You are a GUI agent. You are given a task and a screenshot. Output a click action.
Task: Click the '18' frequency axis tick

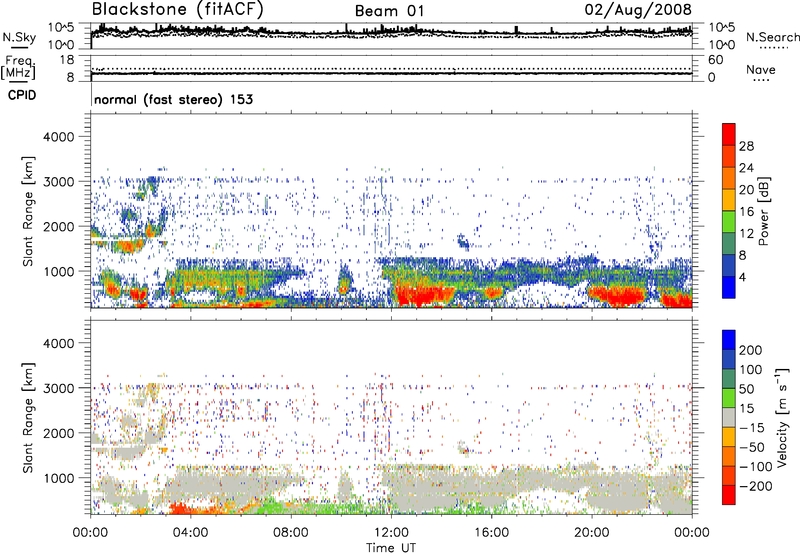coord(67,60)
